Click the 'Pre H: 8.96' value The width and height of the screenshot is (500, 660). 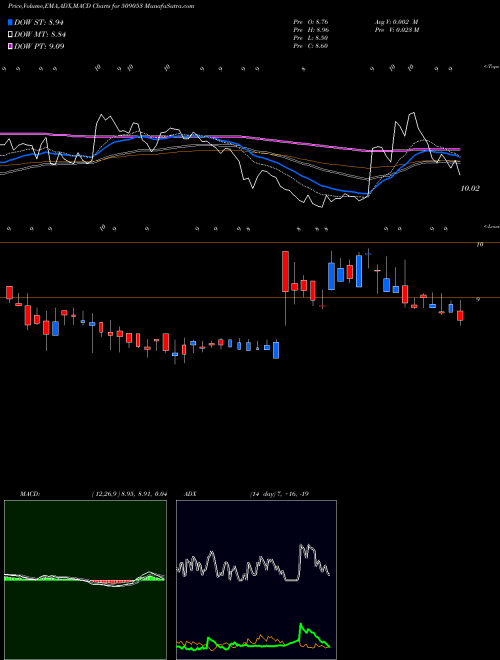pyautogui.click(x=311, y=30)
